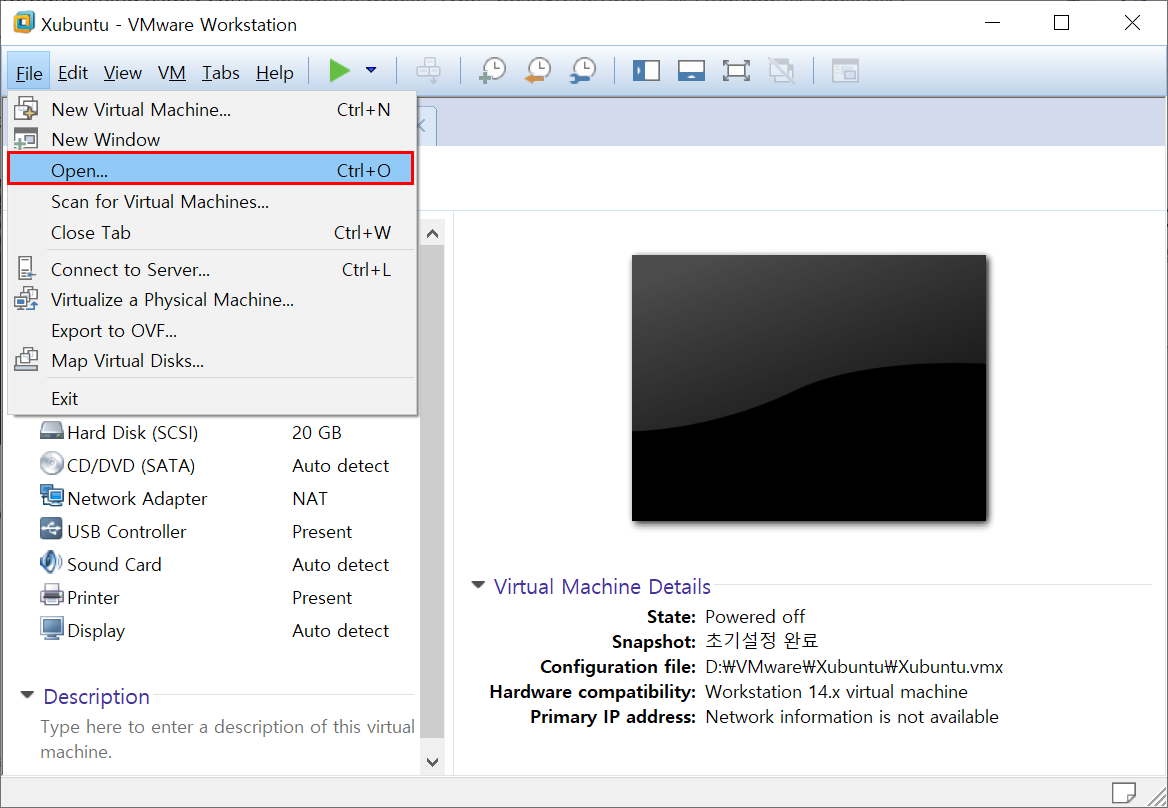The image size is (1168, 808).
Task: Select Export to OVF... entry
Action: [x=212, y=331]
